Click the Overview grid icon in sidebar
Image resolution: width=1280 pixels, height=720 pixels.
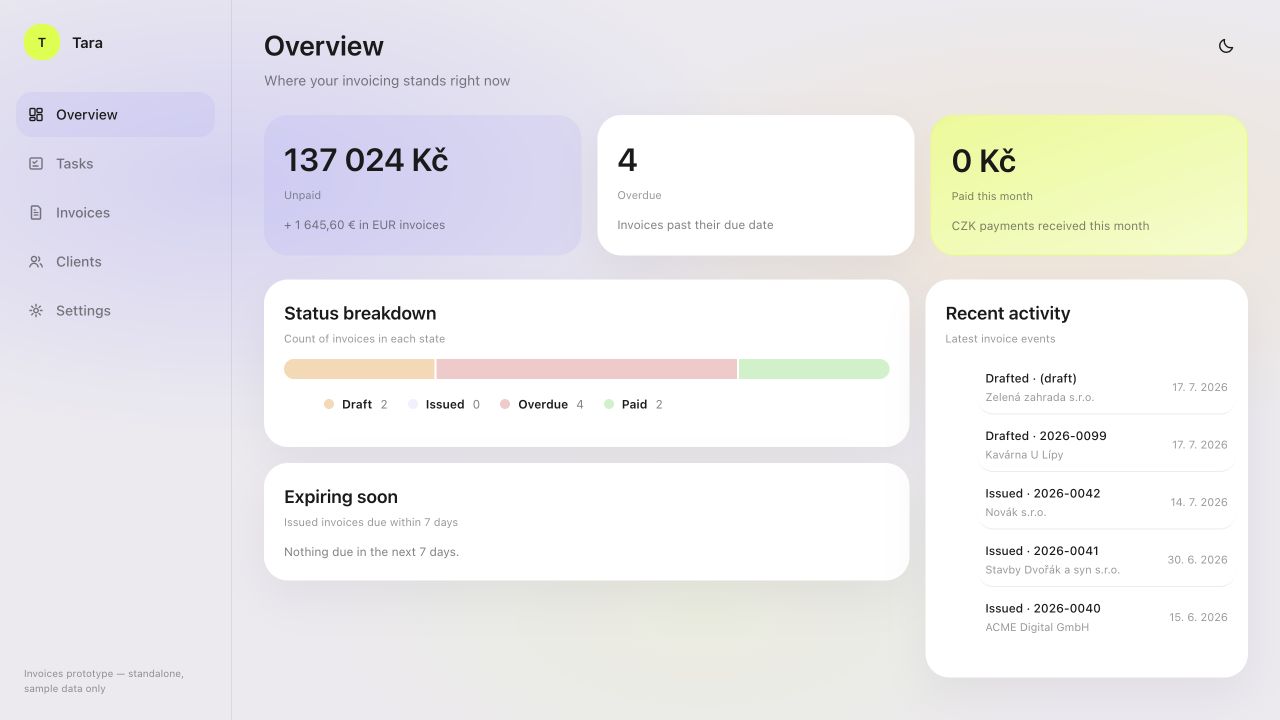(36, 115)
